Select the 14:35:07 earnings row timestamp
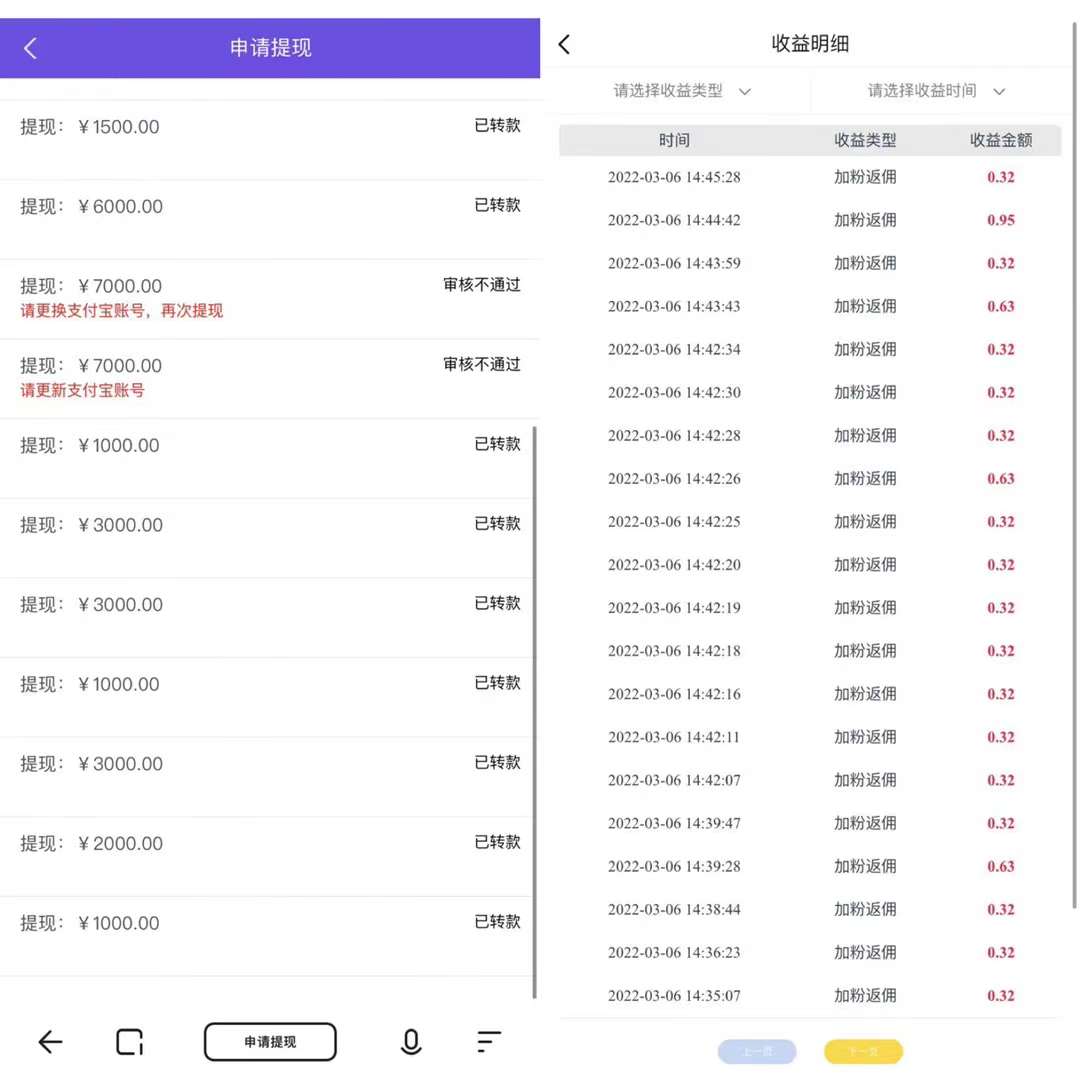The height and width of the screenshot is (1080, 1080). [x=674, y=996]
